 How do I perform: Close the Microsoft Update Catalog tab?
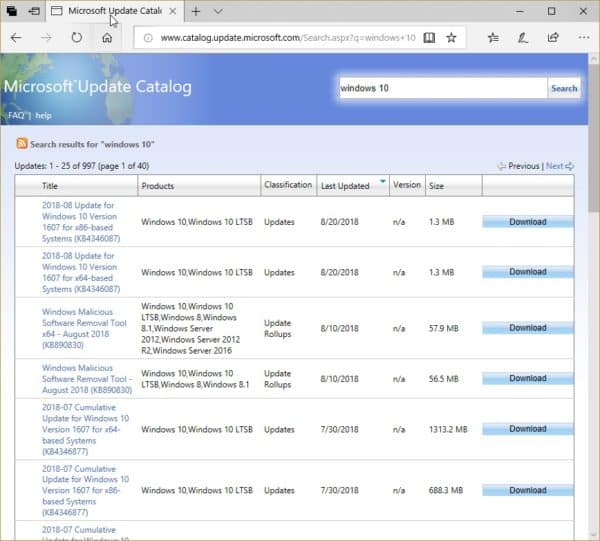tap(173, 11)
